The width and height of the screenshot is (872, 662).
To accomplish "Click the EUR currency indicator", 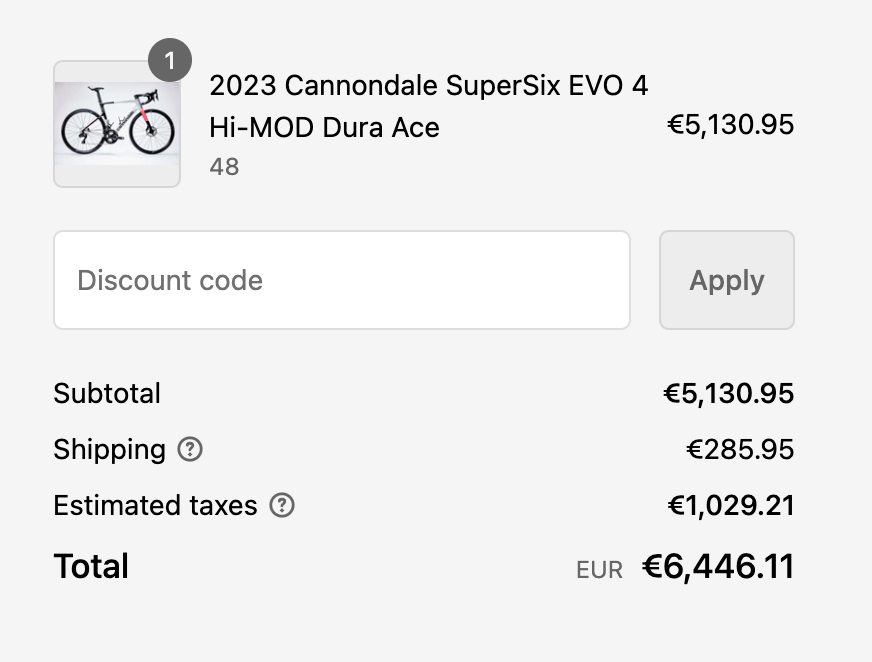I will coord(599,570).
